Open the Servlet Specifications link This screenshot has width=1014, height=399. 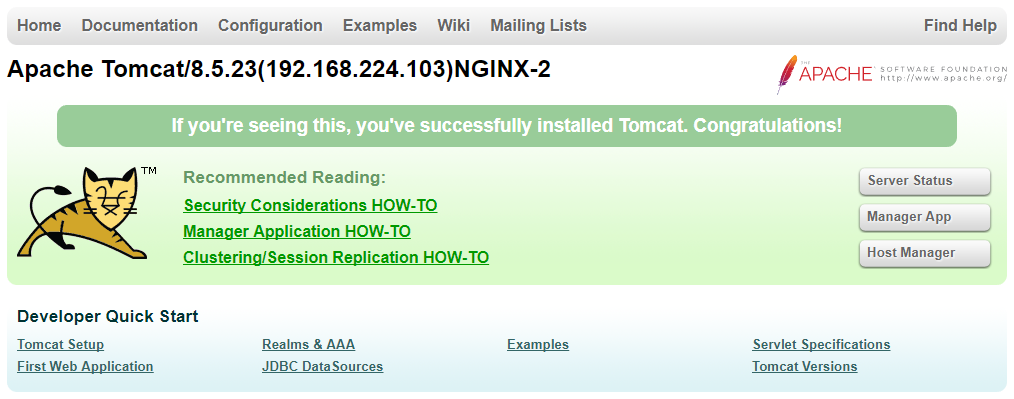(821, 345)
